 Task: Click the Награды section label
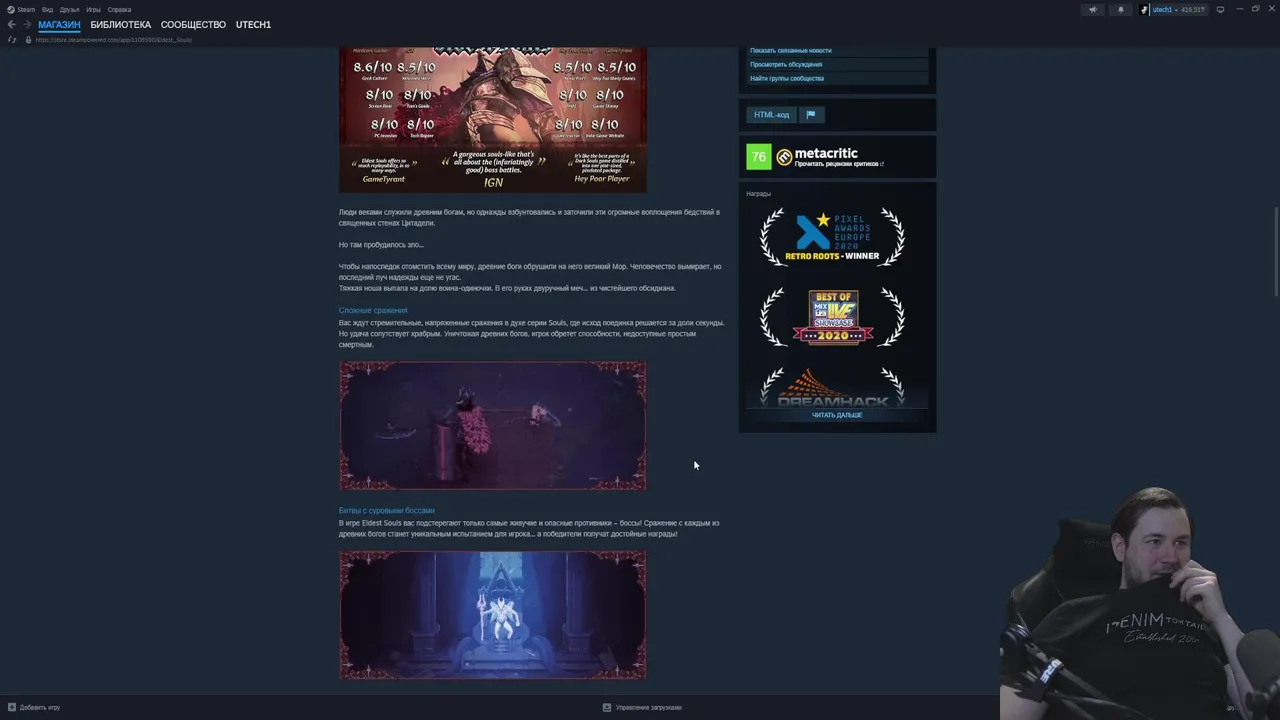tap(758, 193)
